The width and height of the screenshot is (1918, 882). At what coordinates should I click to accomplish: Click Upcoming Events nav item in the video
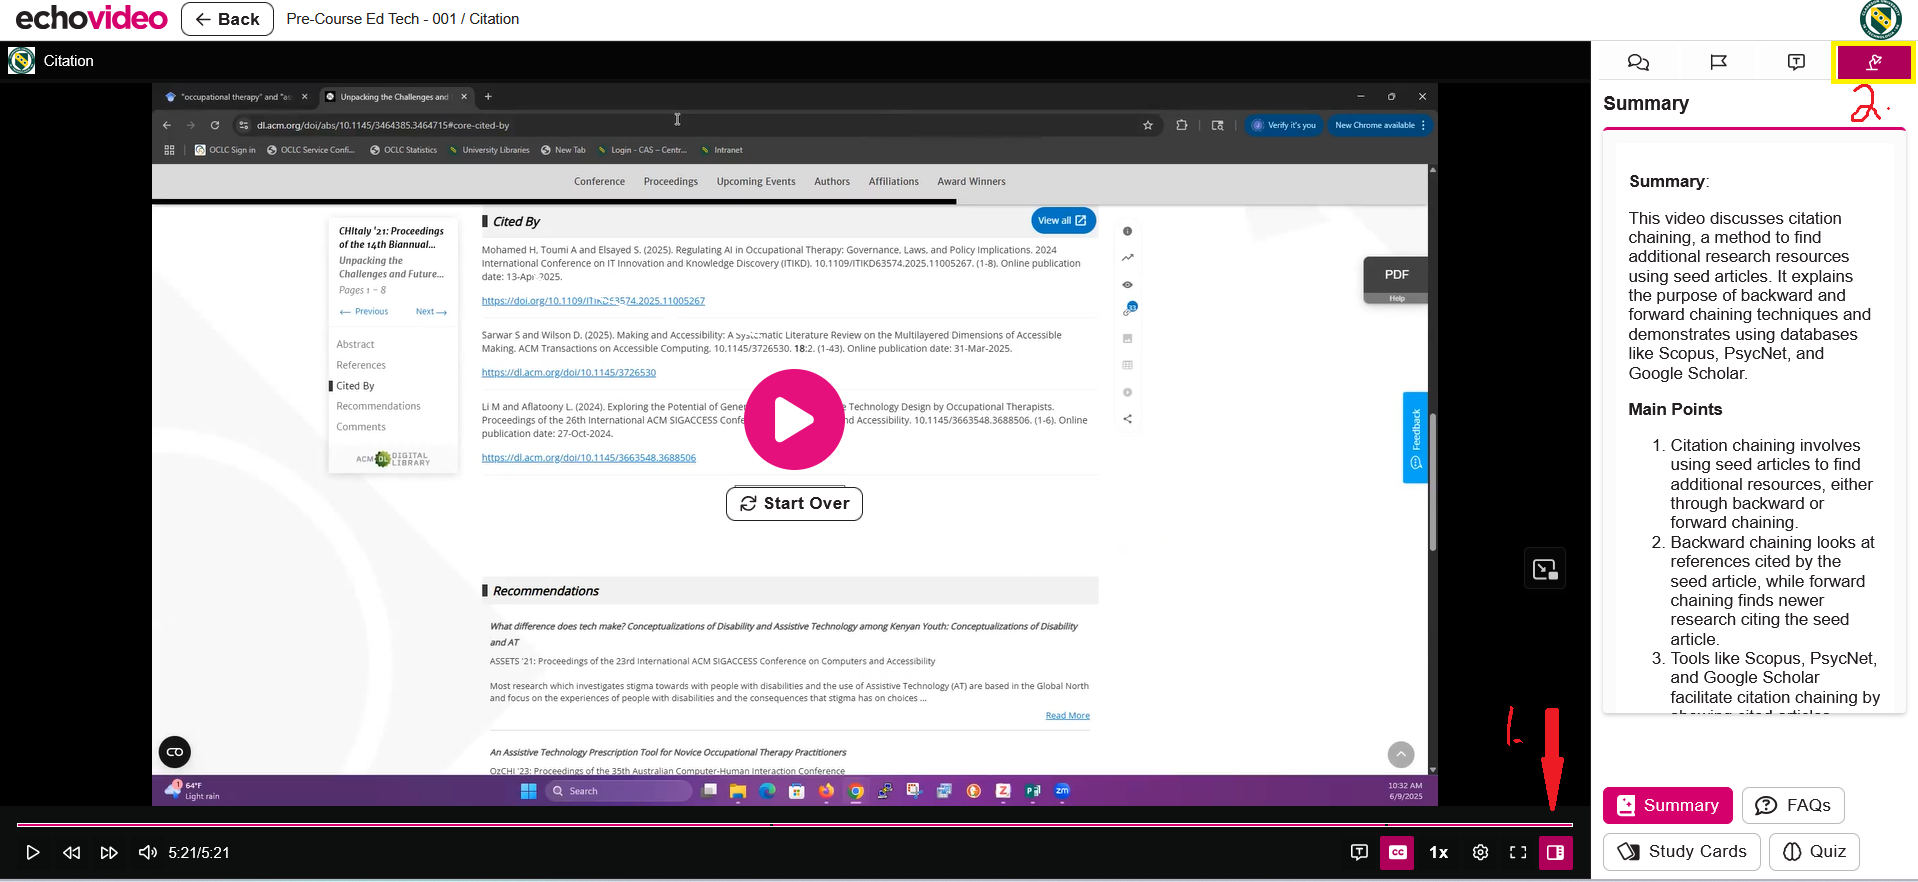(756, 181)
